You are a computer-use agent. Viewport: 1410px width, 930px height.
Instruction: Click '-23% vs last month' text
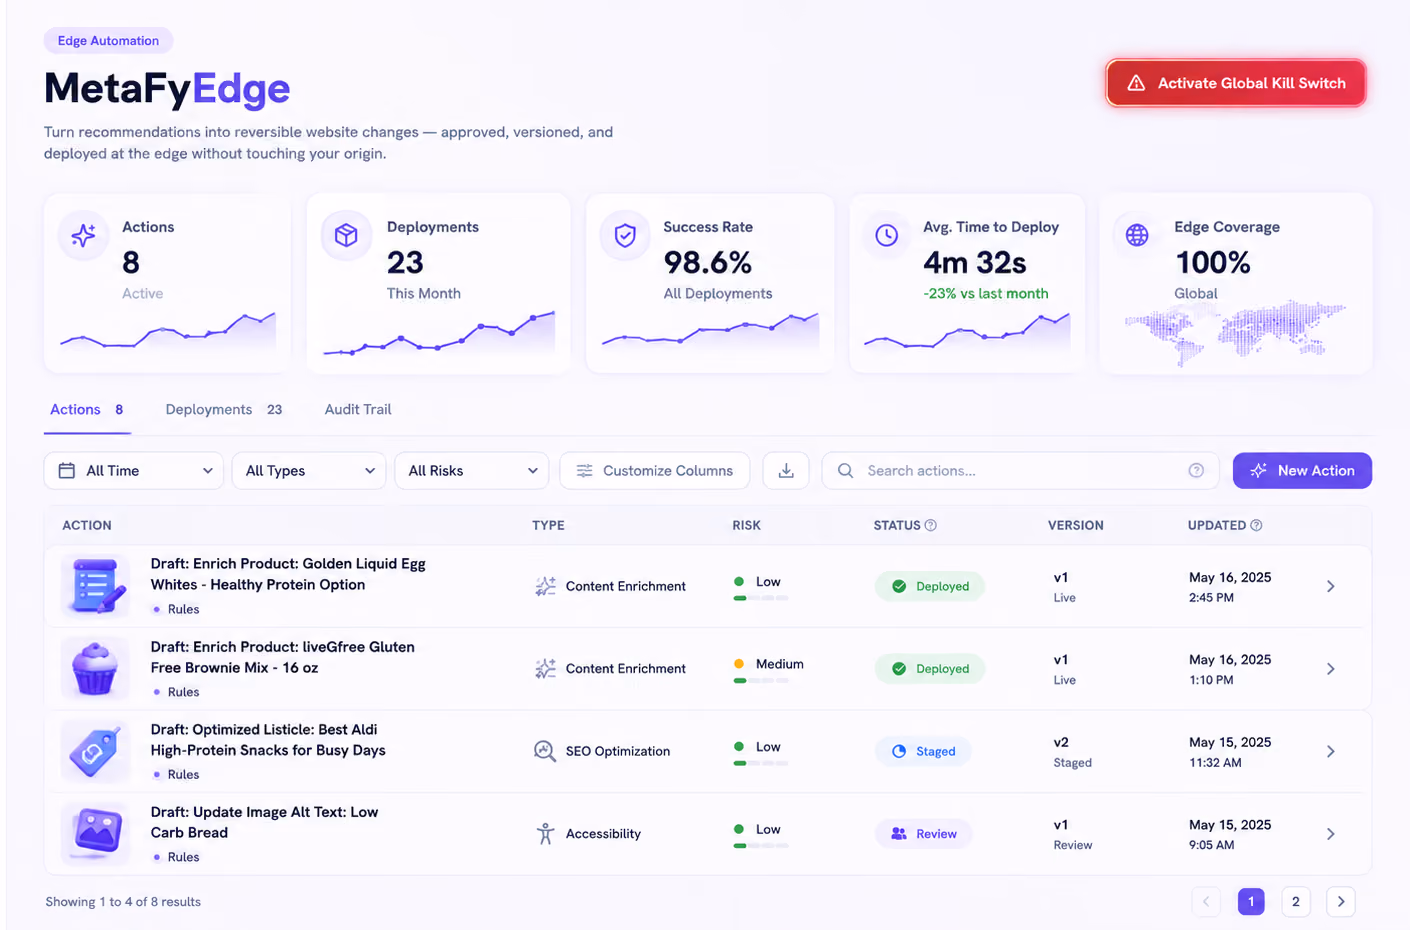click(986, 293)
